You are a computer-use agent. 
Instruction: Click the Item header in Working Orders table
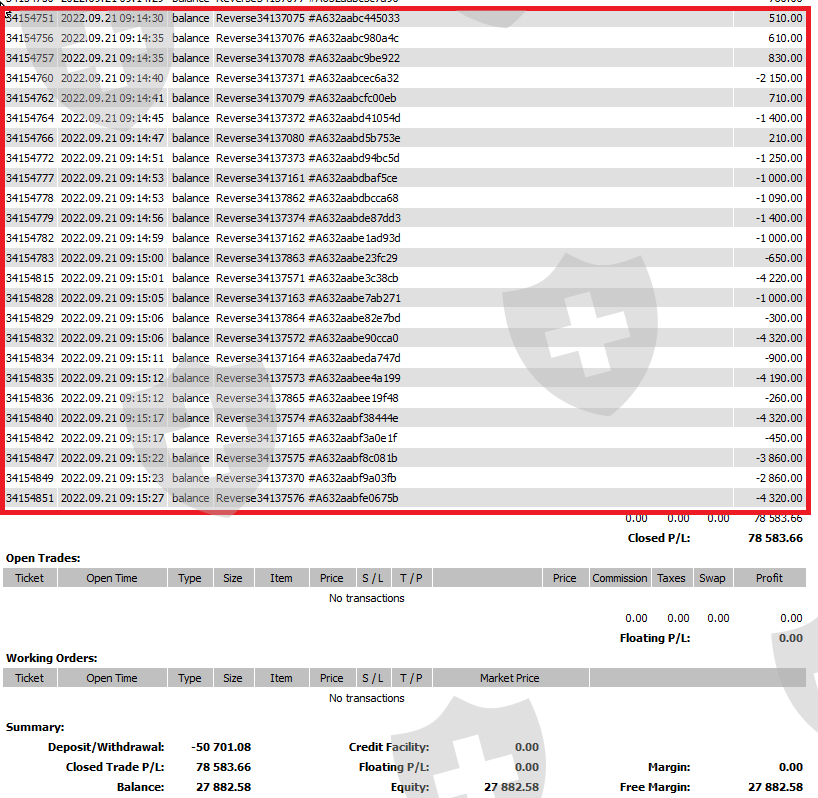click(281, 678)
